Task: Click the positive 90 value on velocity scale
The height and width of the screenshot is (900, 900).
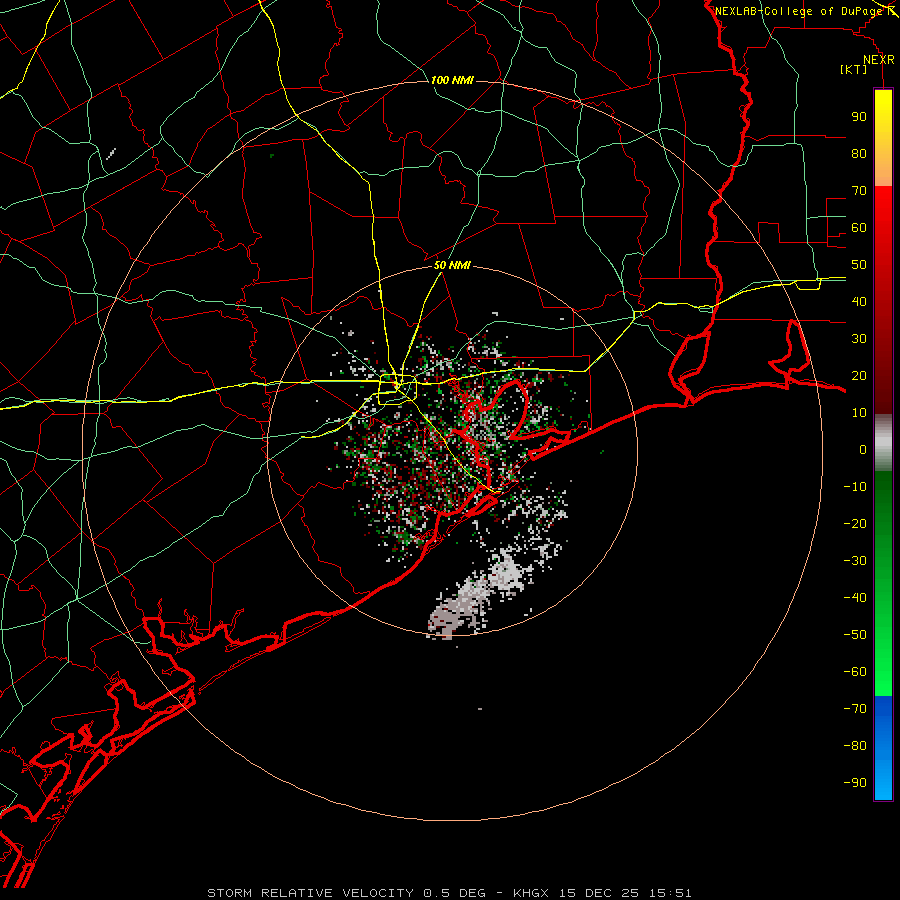Action: coord(859,117)
